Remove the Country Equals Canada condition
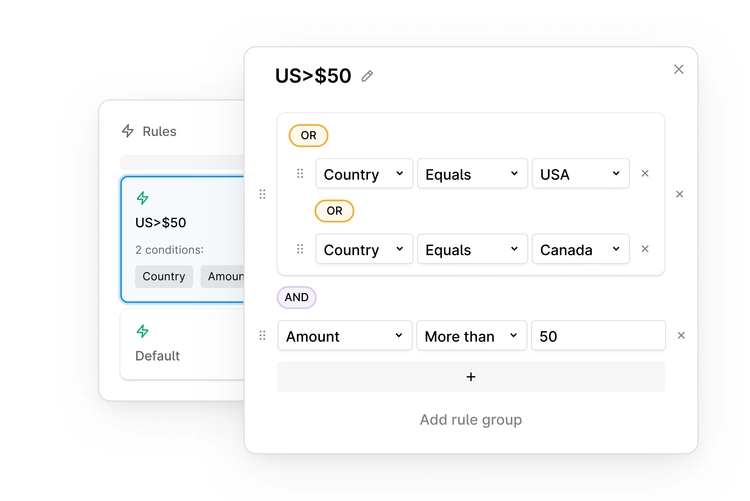The width and height of the screenshot is (750, 501). tap(645, 249)
